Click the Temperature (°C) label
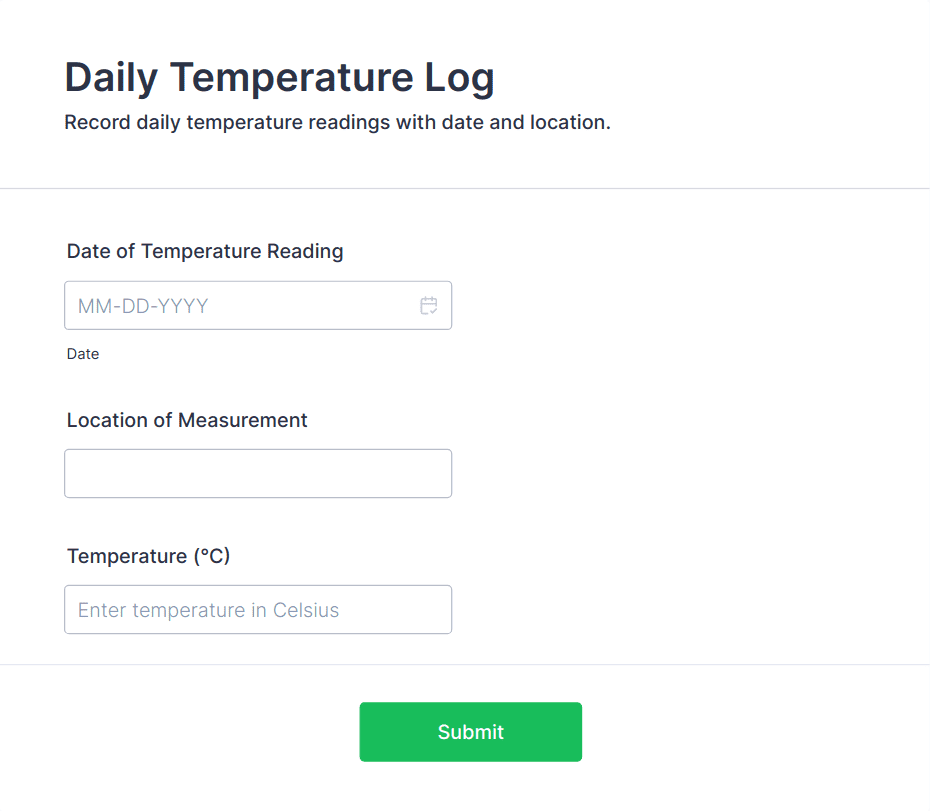930x811 pixels. [148, 556]
